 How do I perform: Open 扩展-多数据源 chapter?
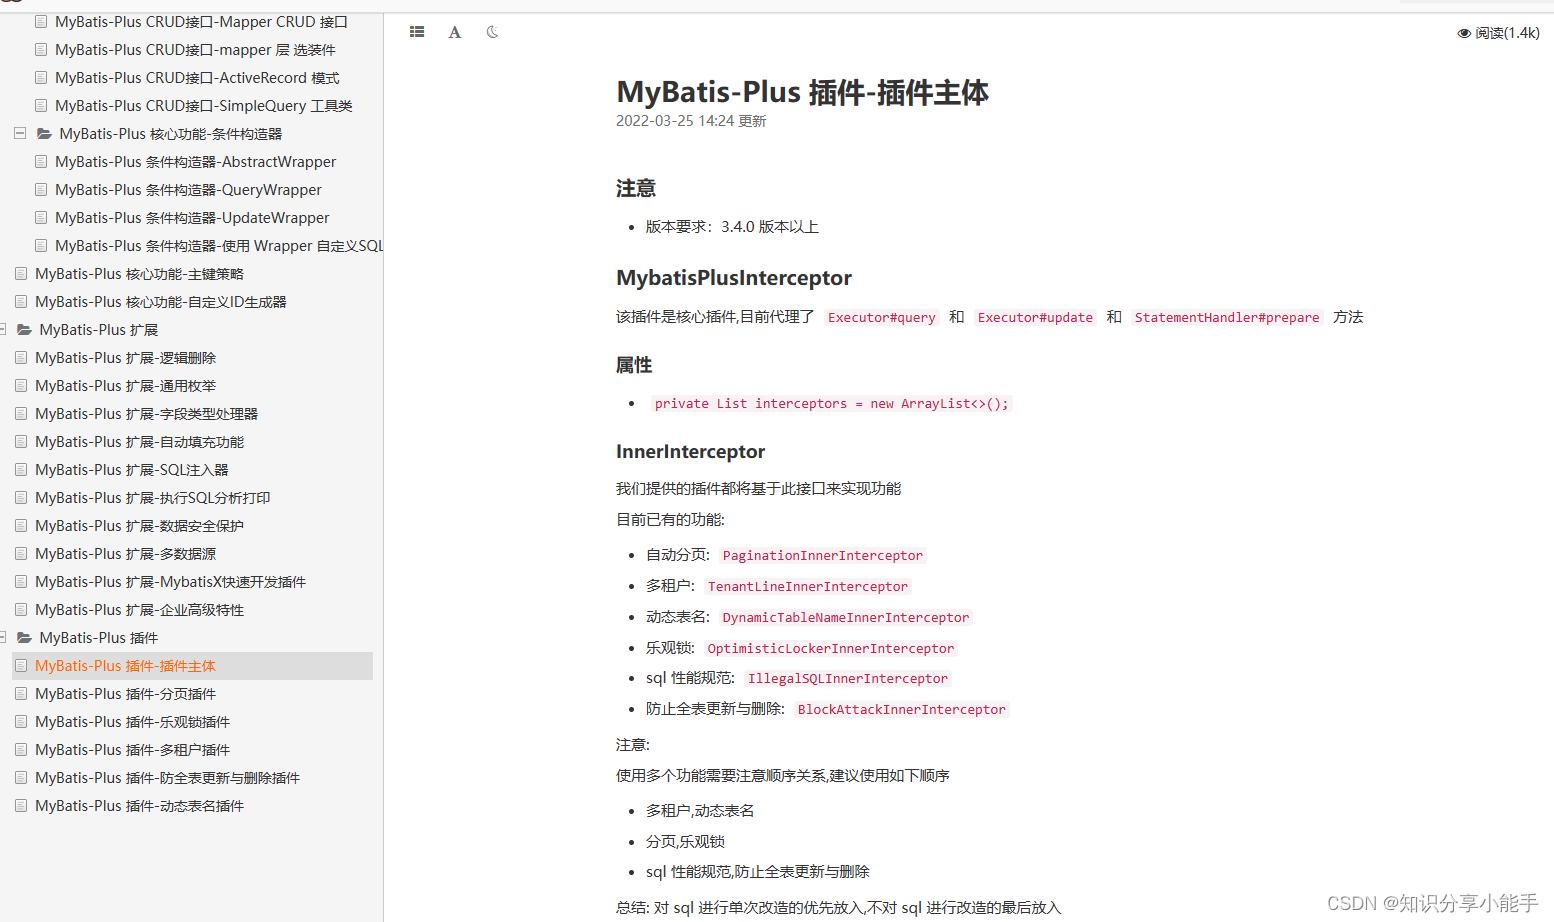tap(125, 553)
